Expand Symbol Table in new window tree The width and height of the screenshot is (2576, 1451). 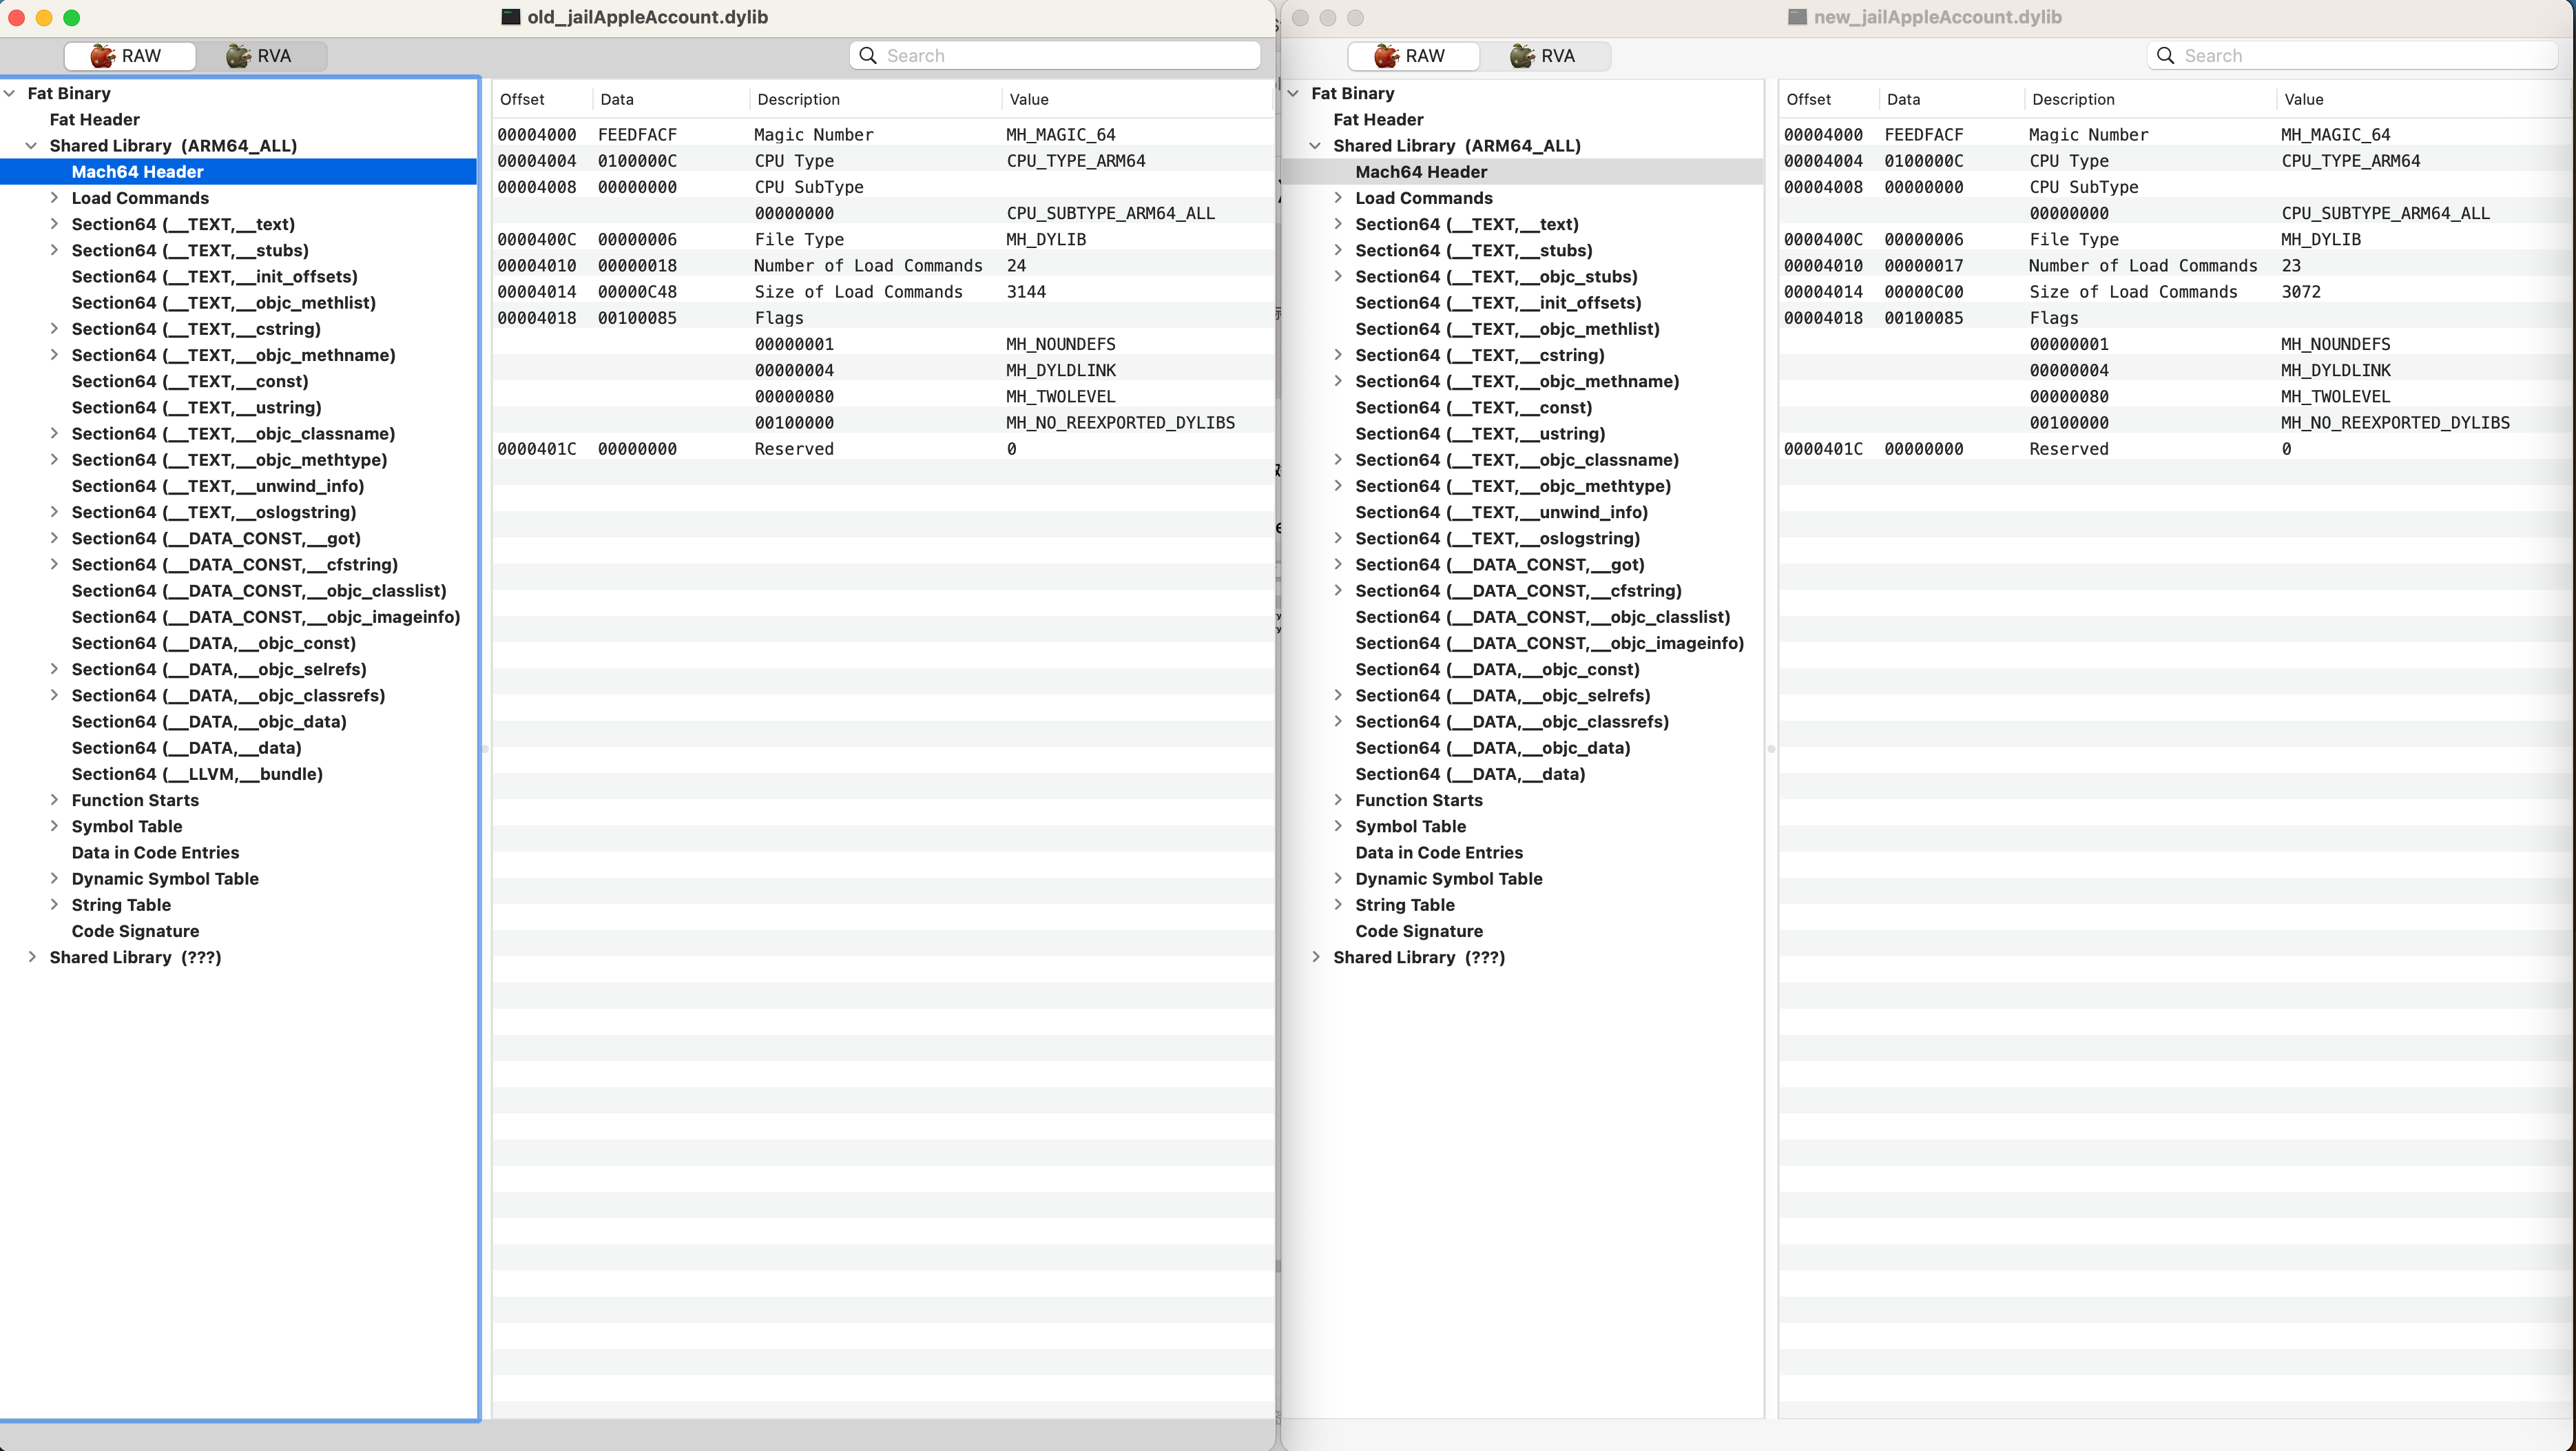point(1338,826)
